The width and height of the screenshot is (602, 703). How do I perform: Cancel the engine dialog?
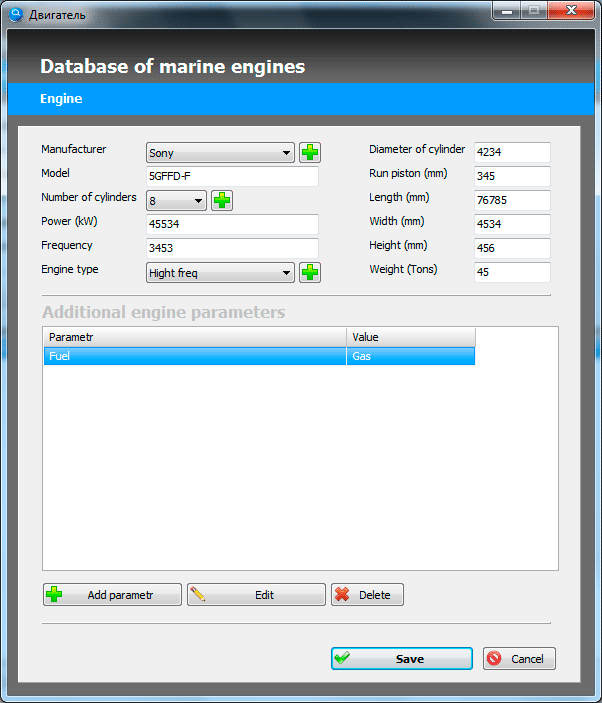pyautogui.click(x=520, y=659)
